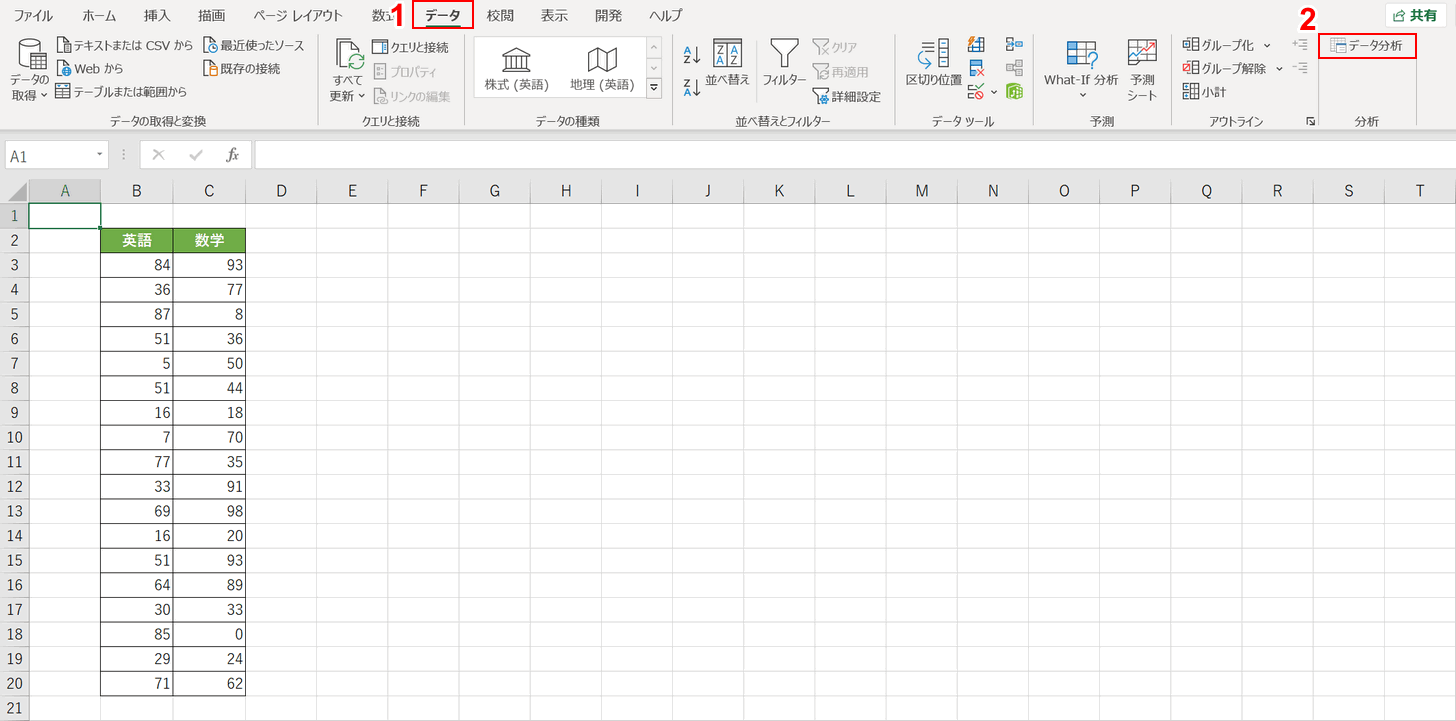Click the green 英語 header cell
The image size is (1456, 721).
(137, 240)
